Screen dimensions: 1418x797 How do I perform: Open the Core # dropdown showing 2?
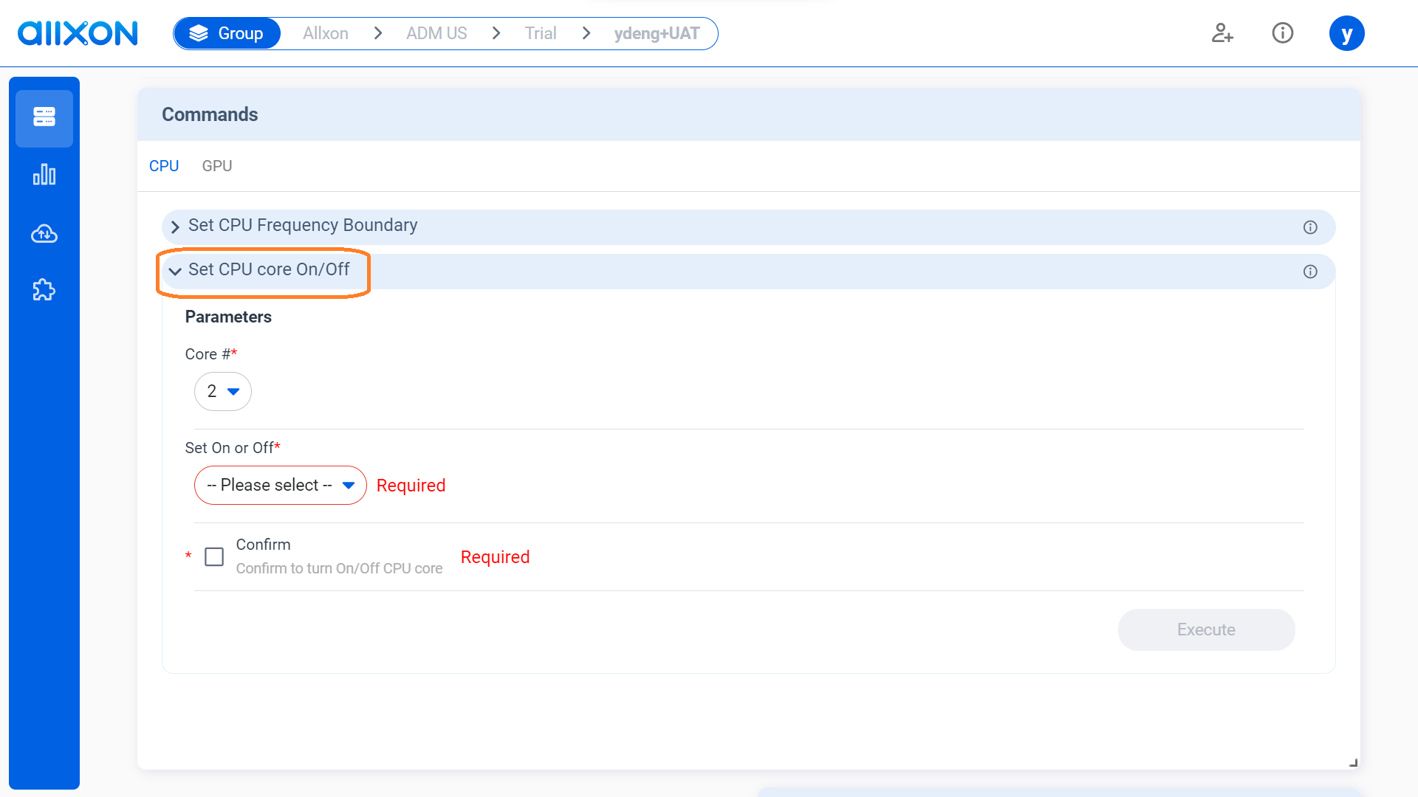click(222, 391)
